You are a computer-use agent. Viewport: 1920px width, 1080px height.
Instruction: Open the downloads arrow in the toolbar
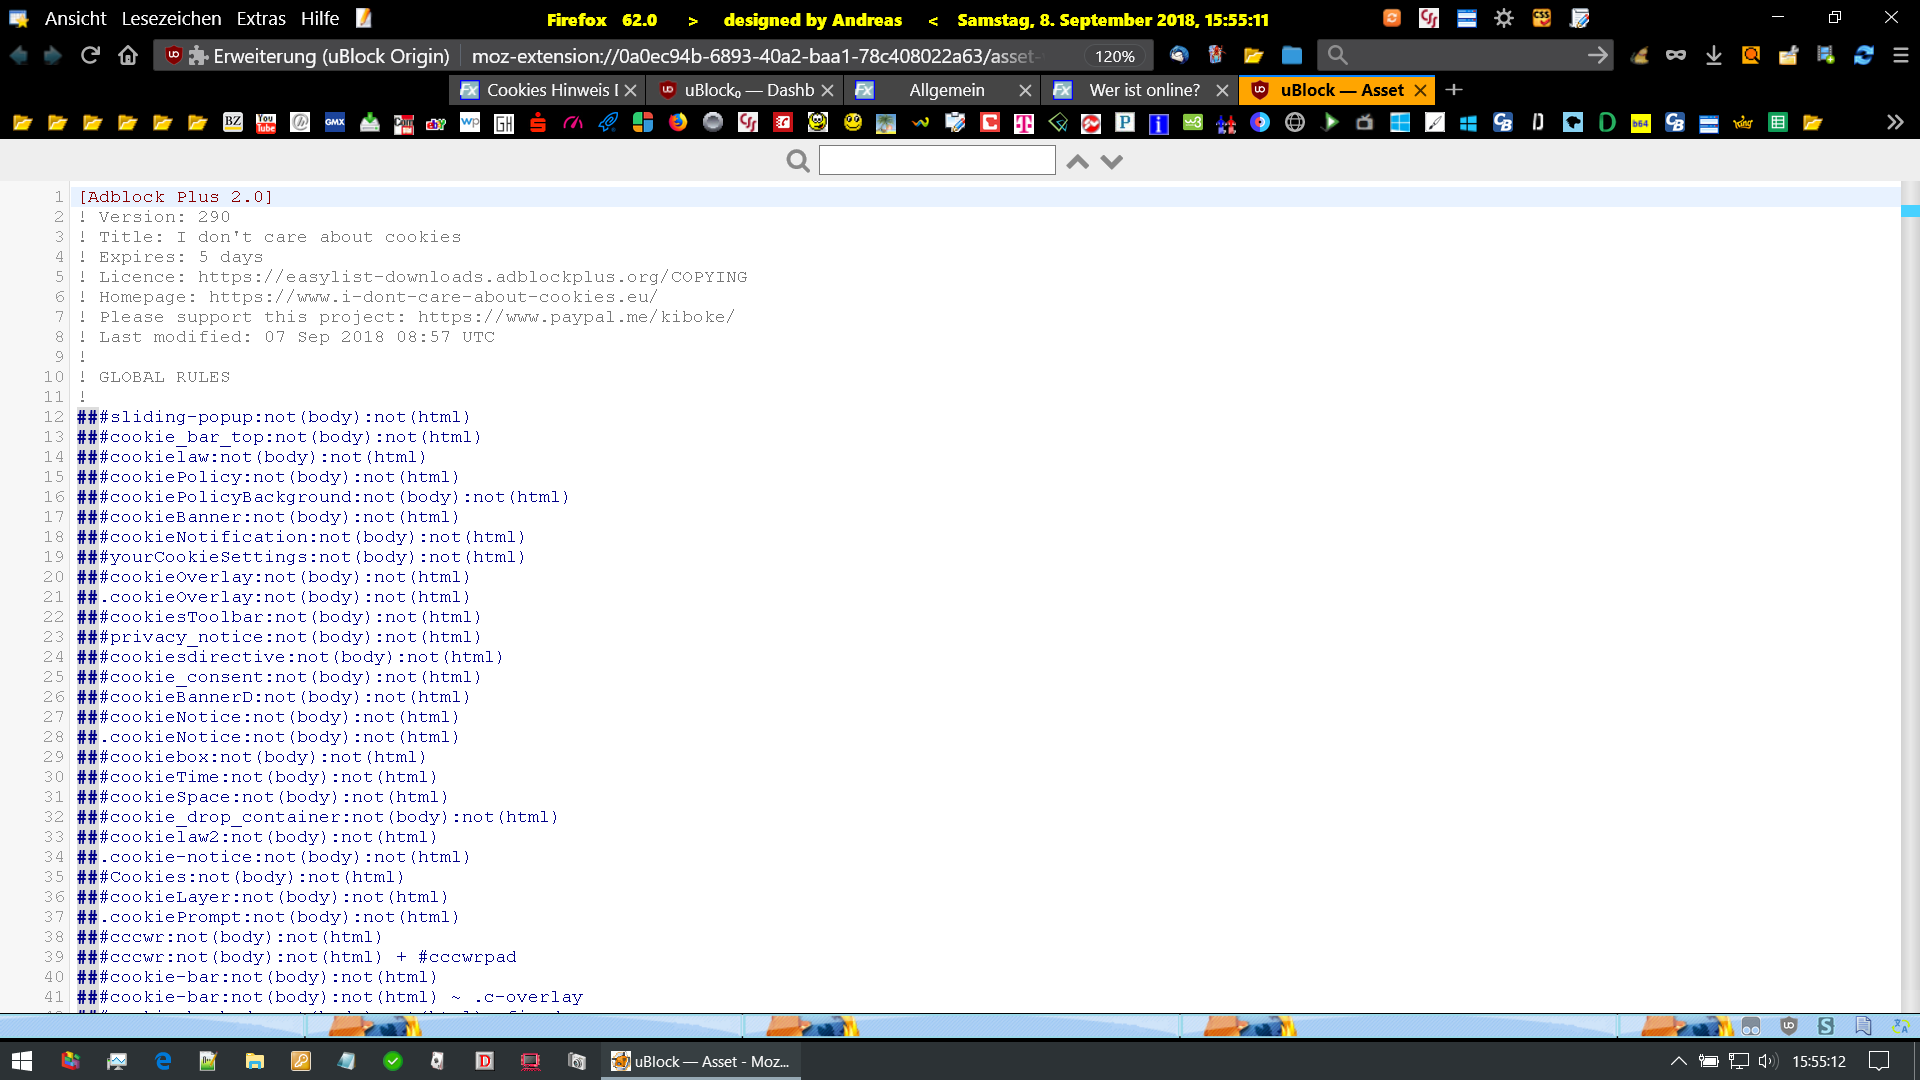click(x=1714, y=56)
